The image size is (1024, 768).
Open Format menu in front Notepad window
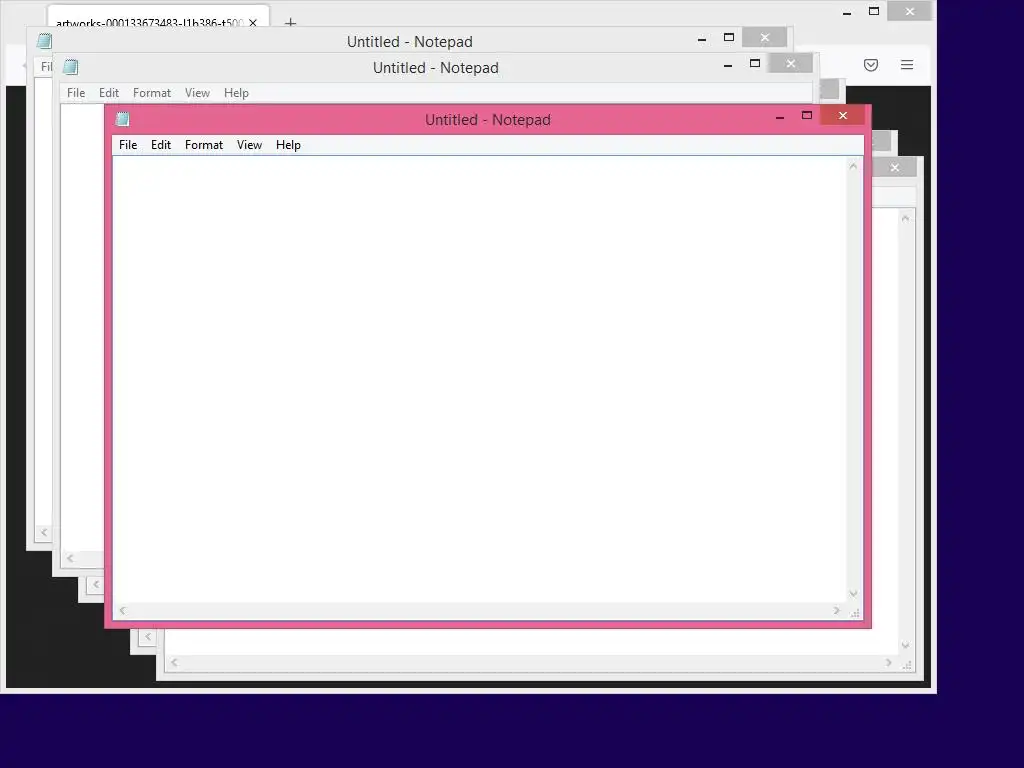point(204,145)
